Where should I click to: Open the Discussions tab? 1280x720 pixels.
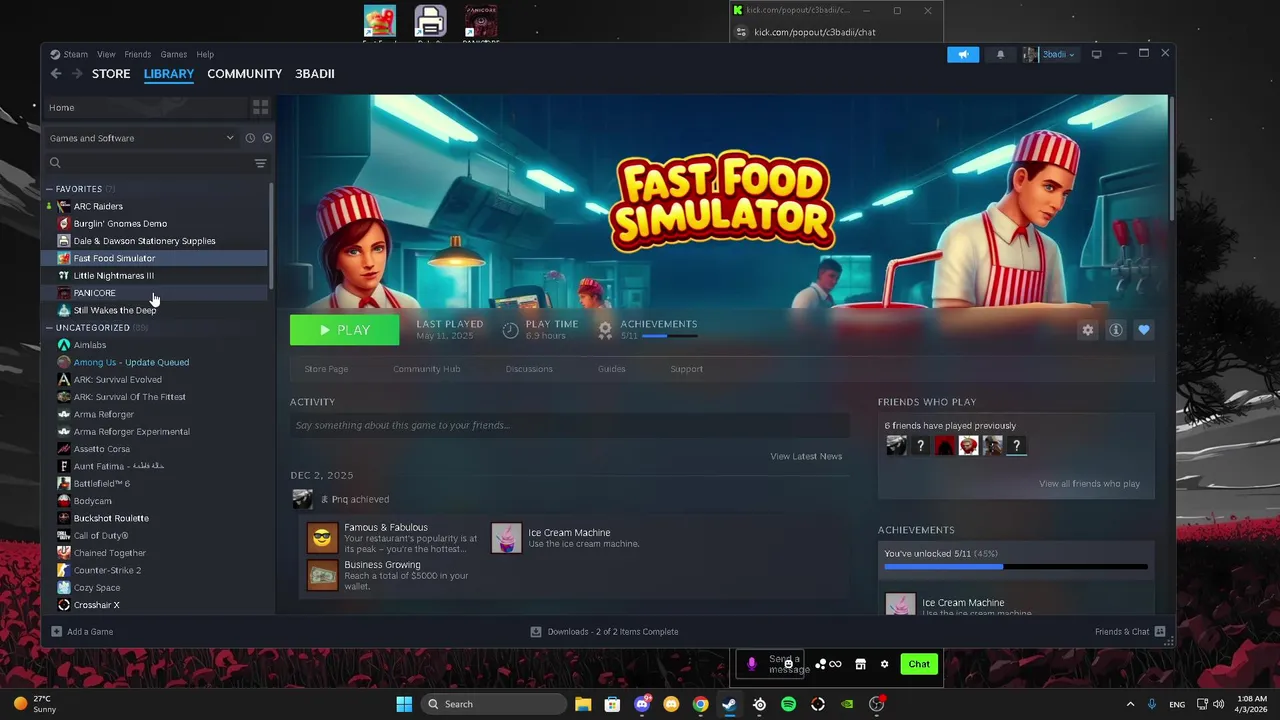[x=529, y=369]
